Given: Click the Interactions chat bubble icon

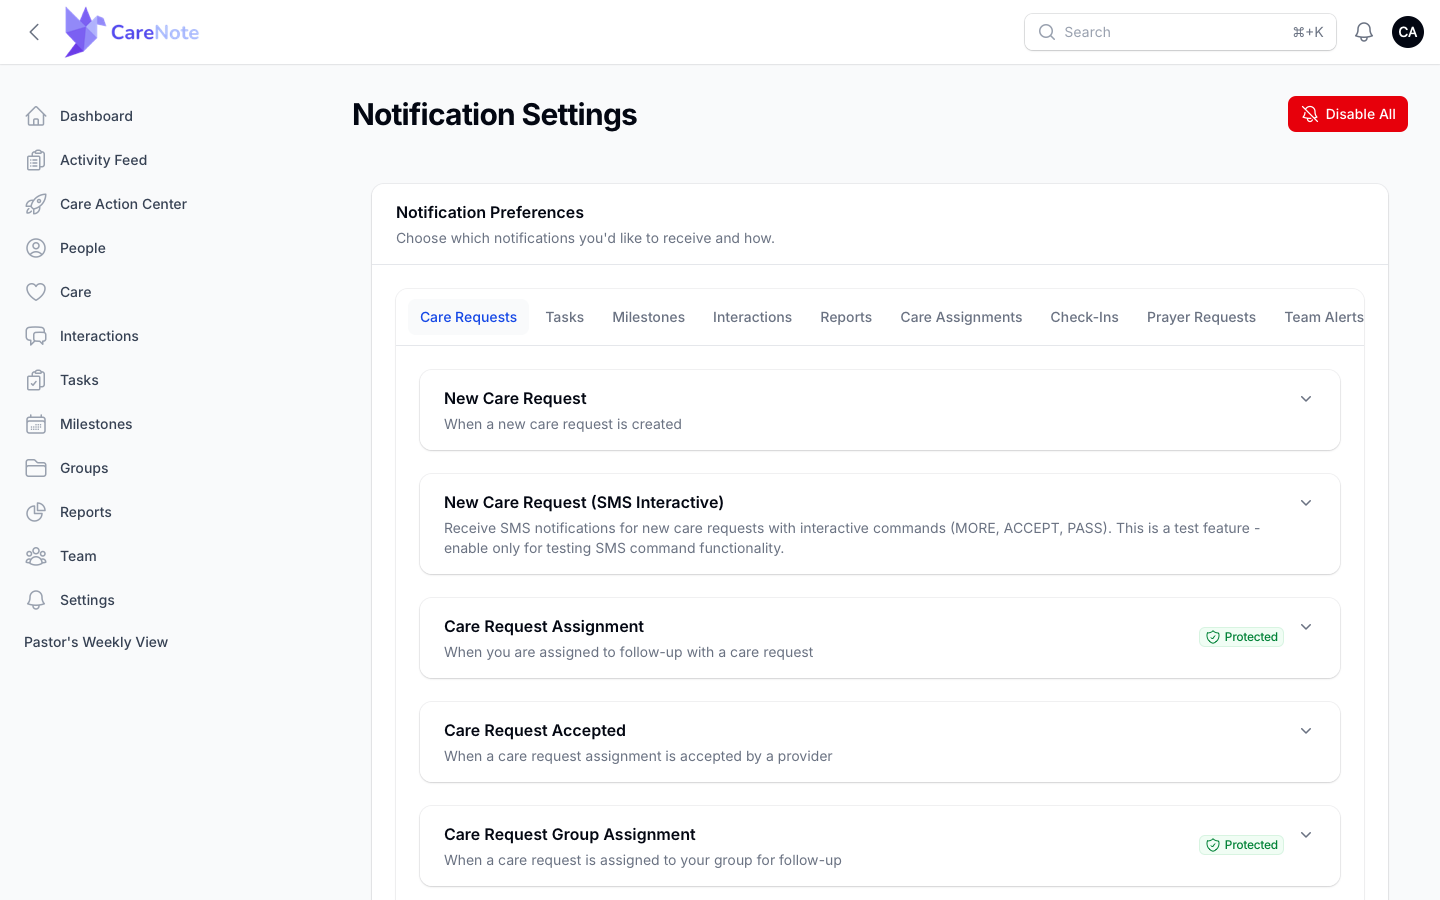Looking at the screenshot, I should coord(36,336).
